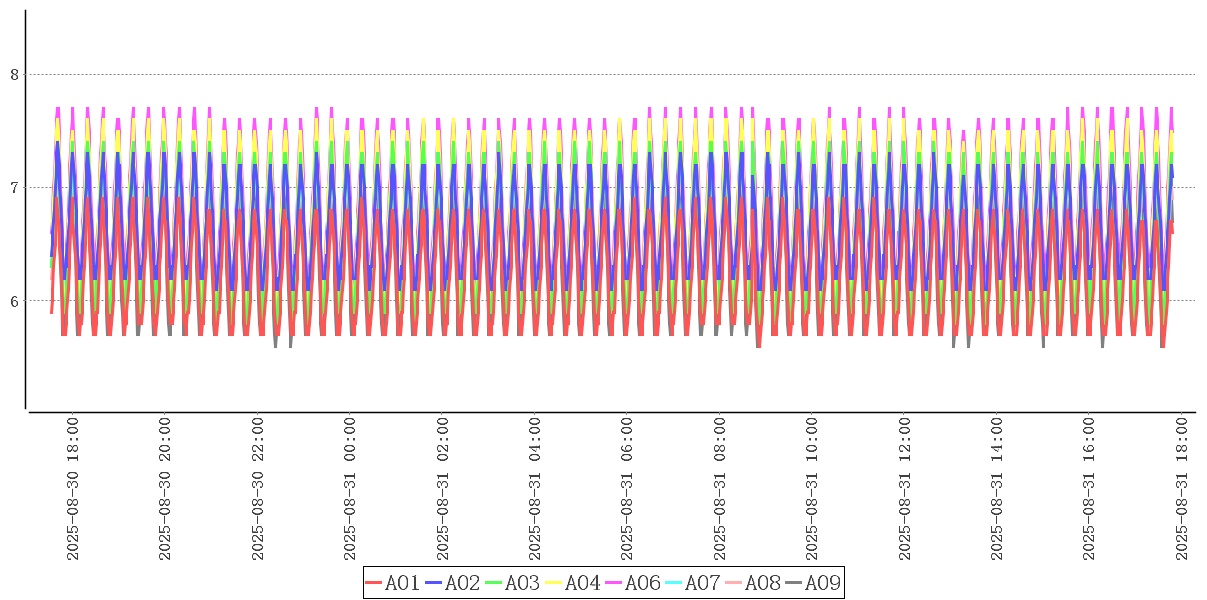Click the 2025-08-30 18:00 x-axis label
The image size is (1207, 600).
(72, 489)
